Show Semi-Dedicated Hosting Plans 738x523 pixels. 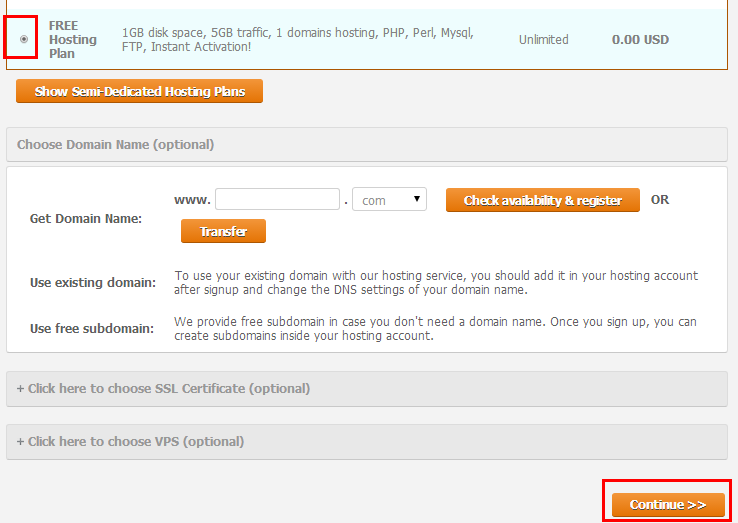tap(139, 91)
